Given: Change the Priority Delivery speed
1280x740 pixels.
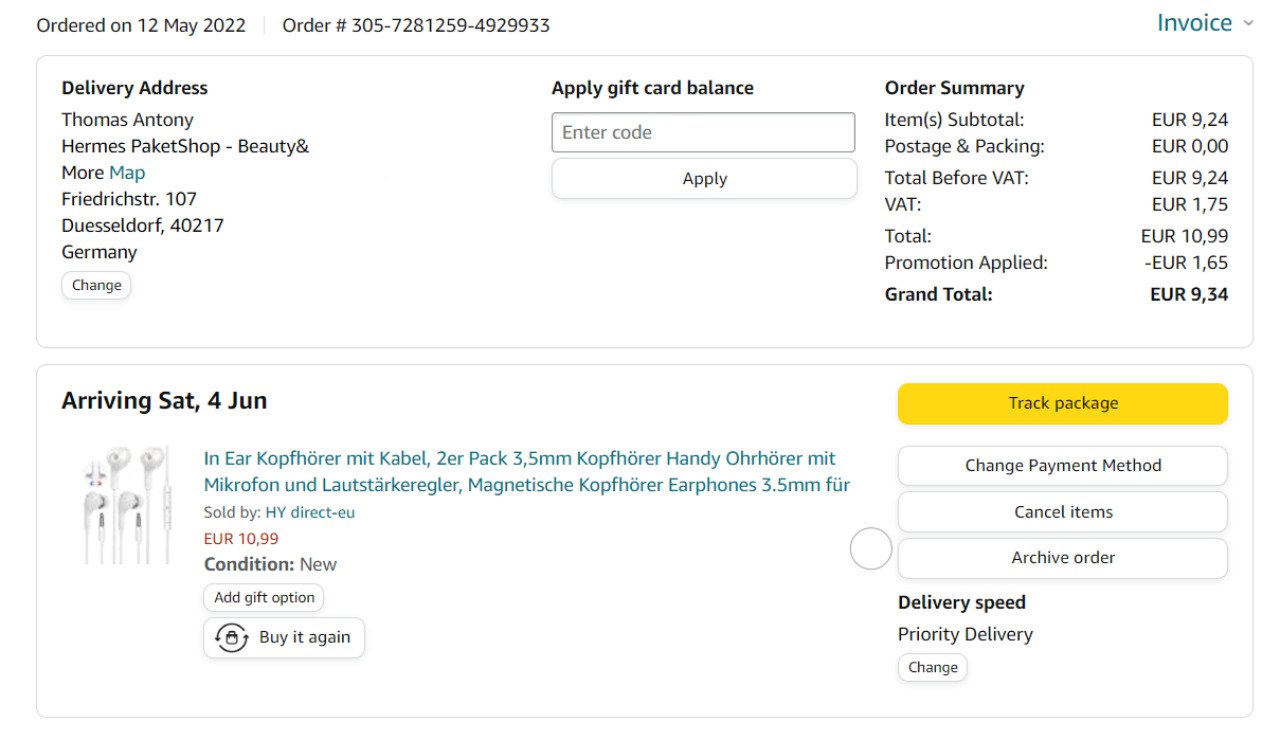Looking at the screenshot, I should [x=932, y=668].
